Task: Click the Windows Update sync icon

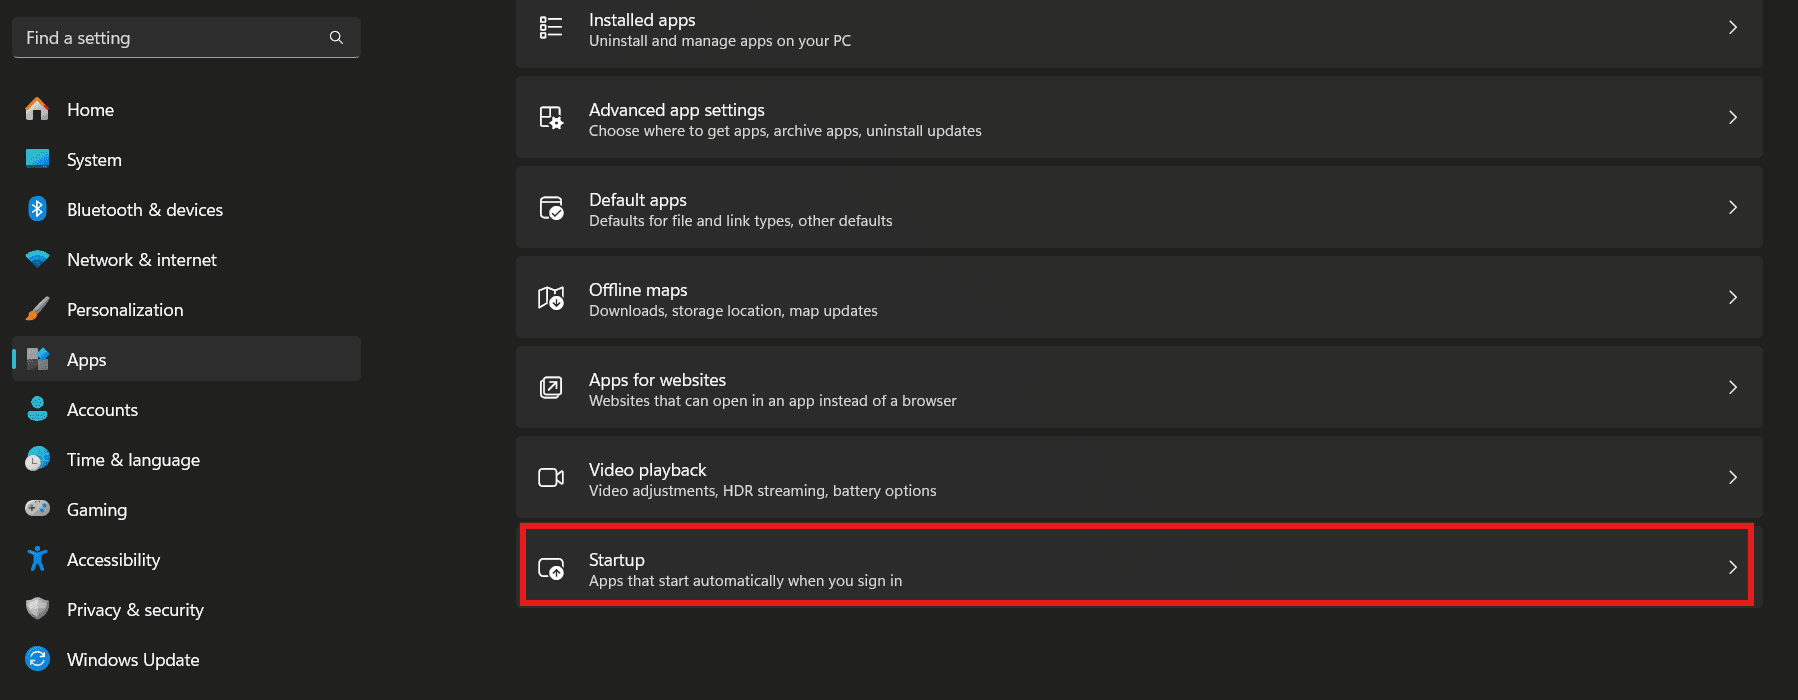Action: coord(37,659)
